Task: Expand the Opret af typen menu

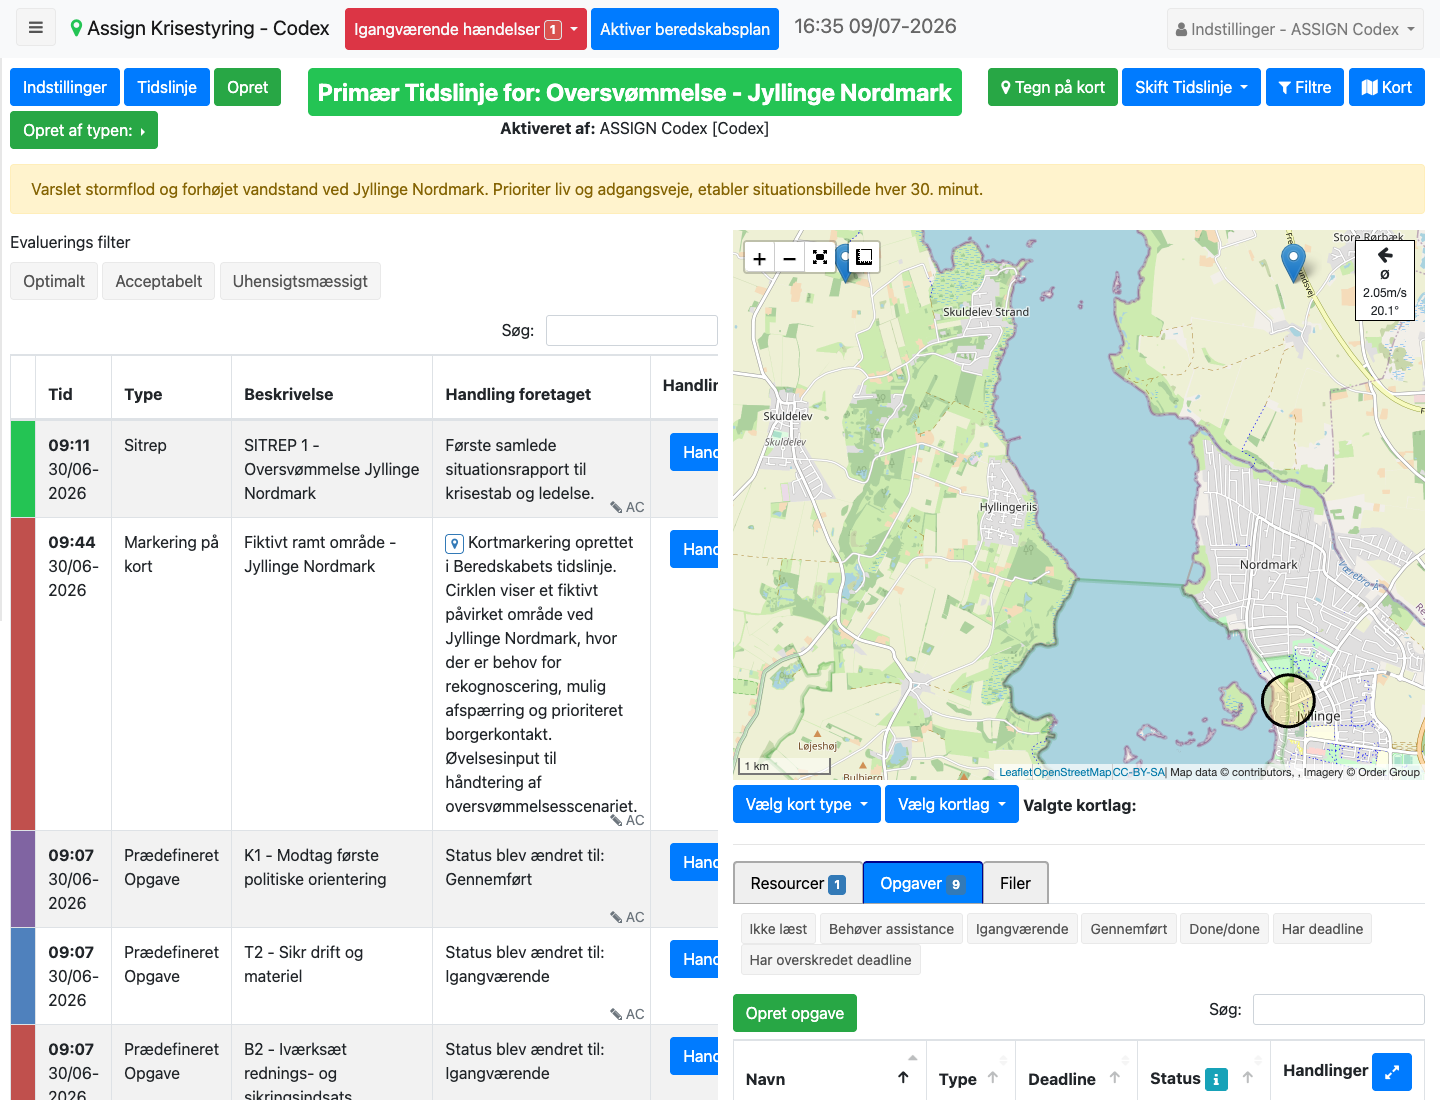Action: 84,130
